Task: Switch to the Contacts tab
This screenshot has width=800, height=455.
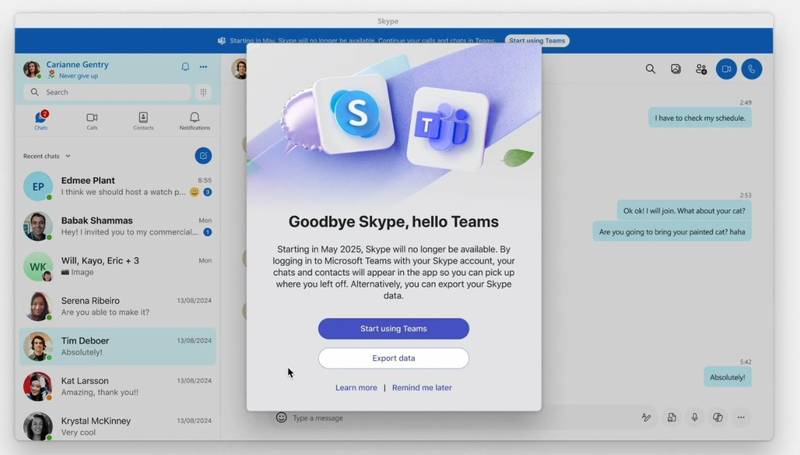Action: coord(143,121)
